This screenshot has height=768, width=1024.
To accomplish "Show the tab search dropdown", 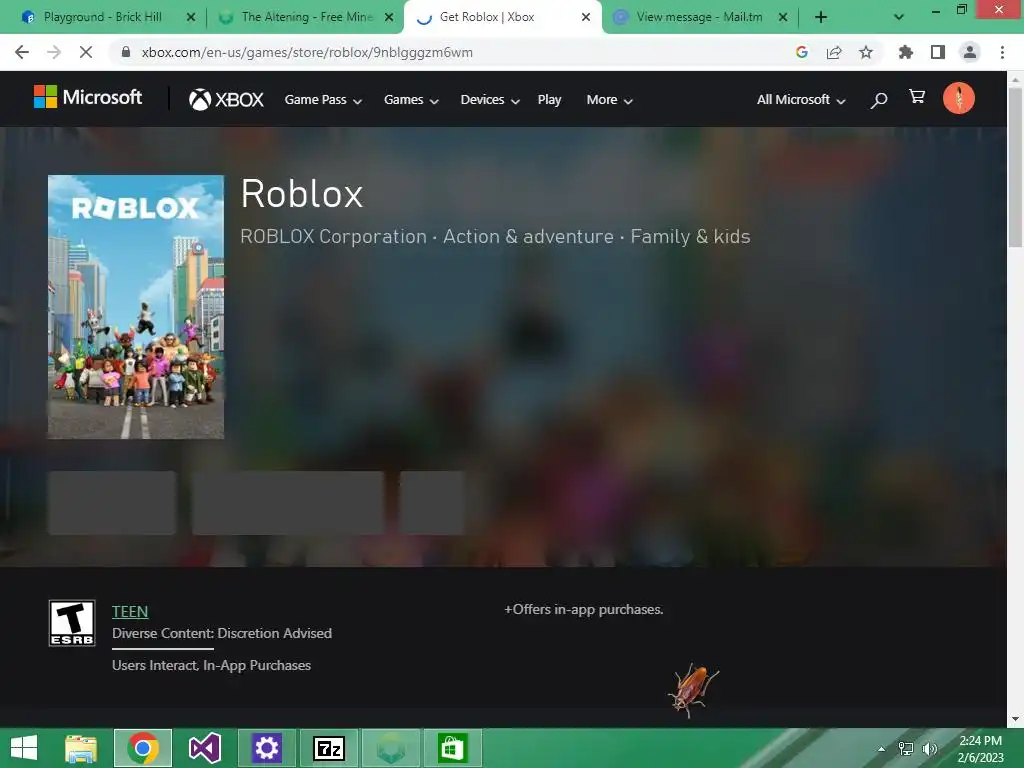I will coord(899,17).
